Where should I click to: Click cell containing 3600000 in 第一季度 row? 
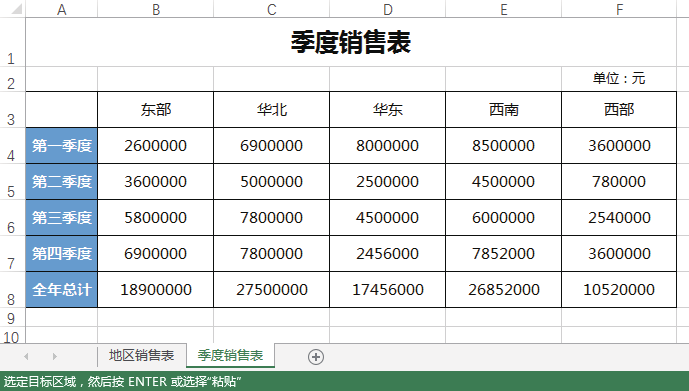pos(619,146)
